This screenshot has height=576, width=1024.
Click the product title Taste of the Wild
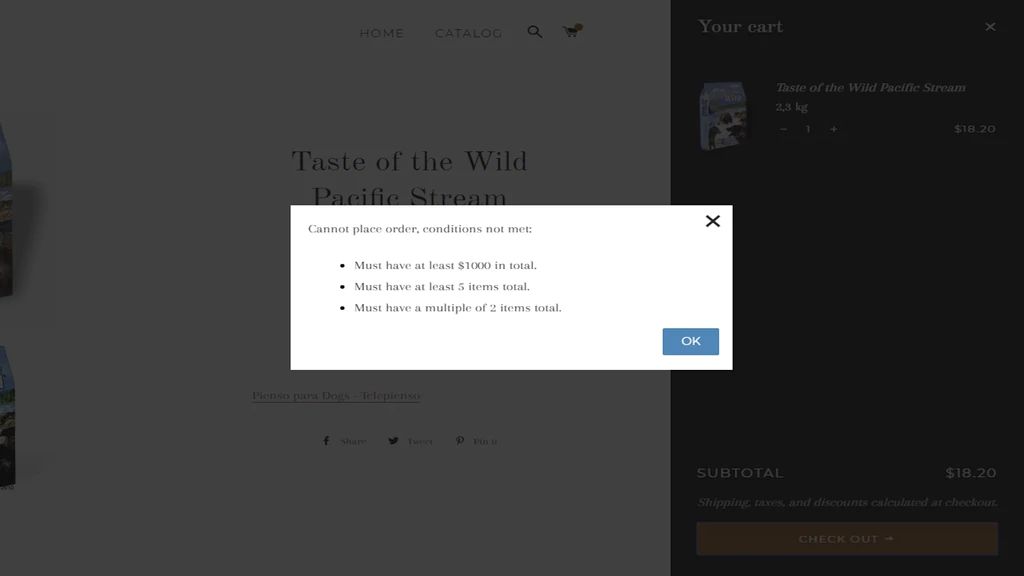[x=408, y=162]
